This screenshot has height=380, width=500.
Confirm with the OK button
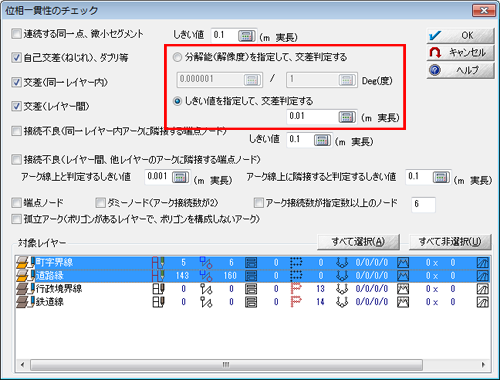tap(460, 35)
